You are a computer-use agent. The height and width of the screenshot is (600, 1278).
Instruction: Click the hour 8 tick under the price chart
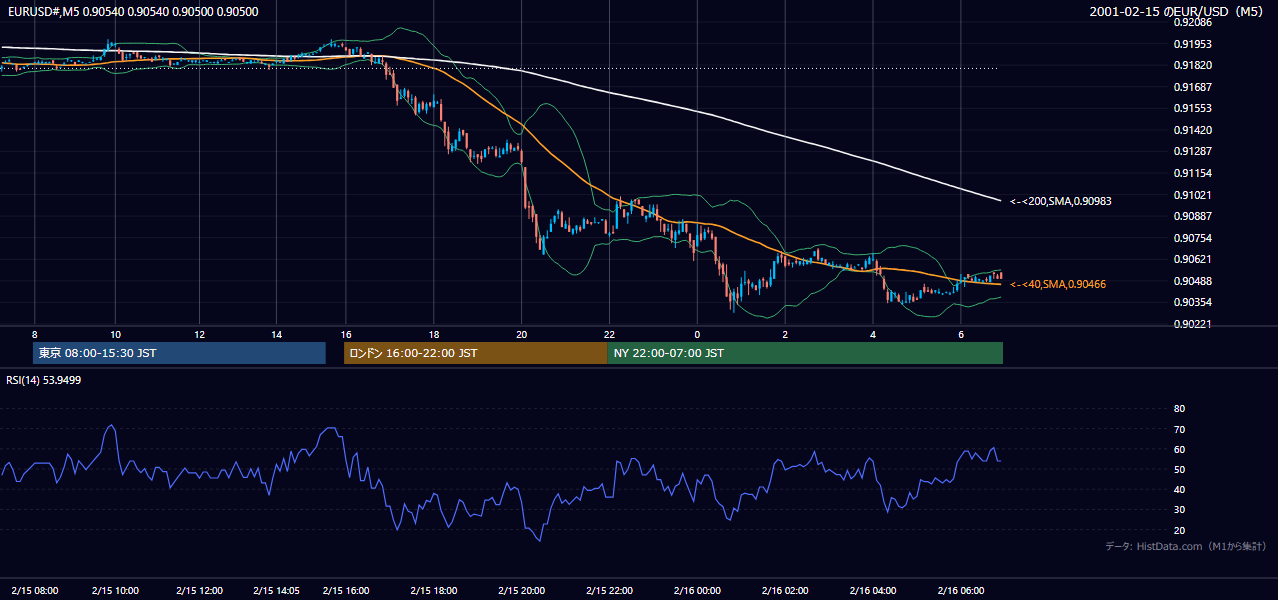34,334
